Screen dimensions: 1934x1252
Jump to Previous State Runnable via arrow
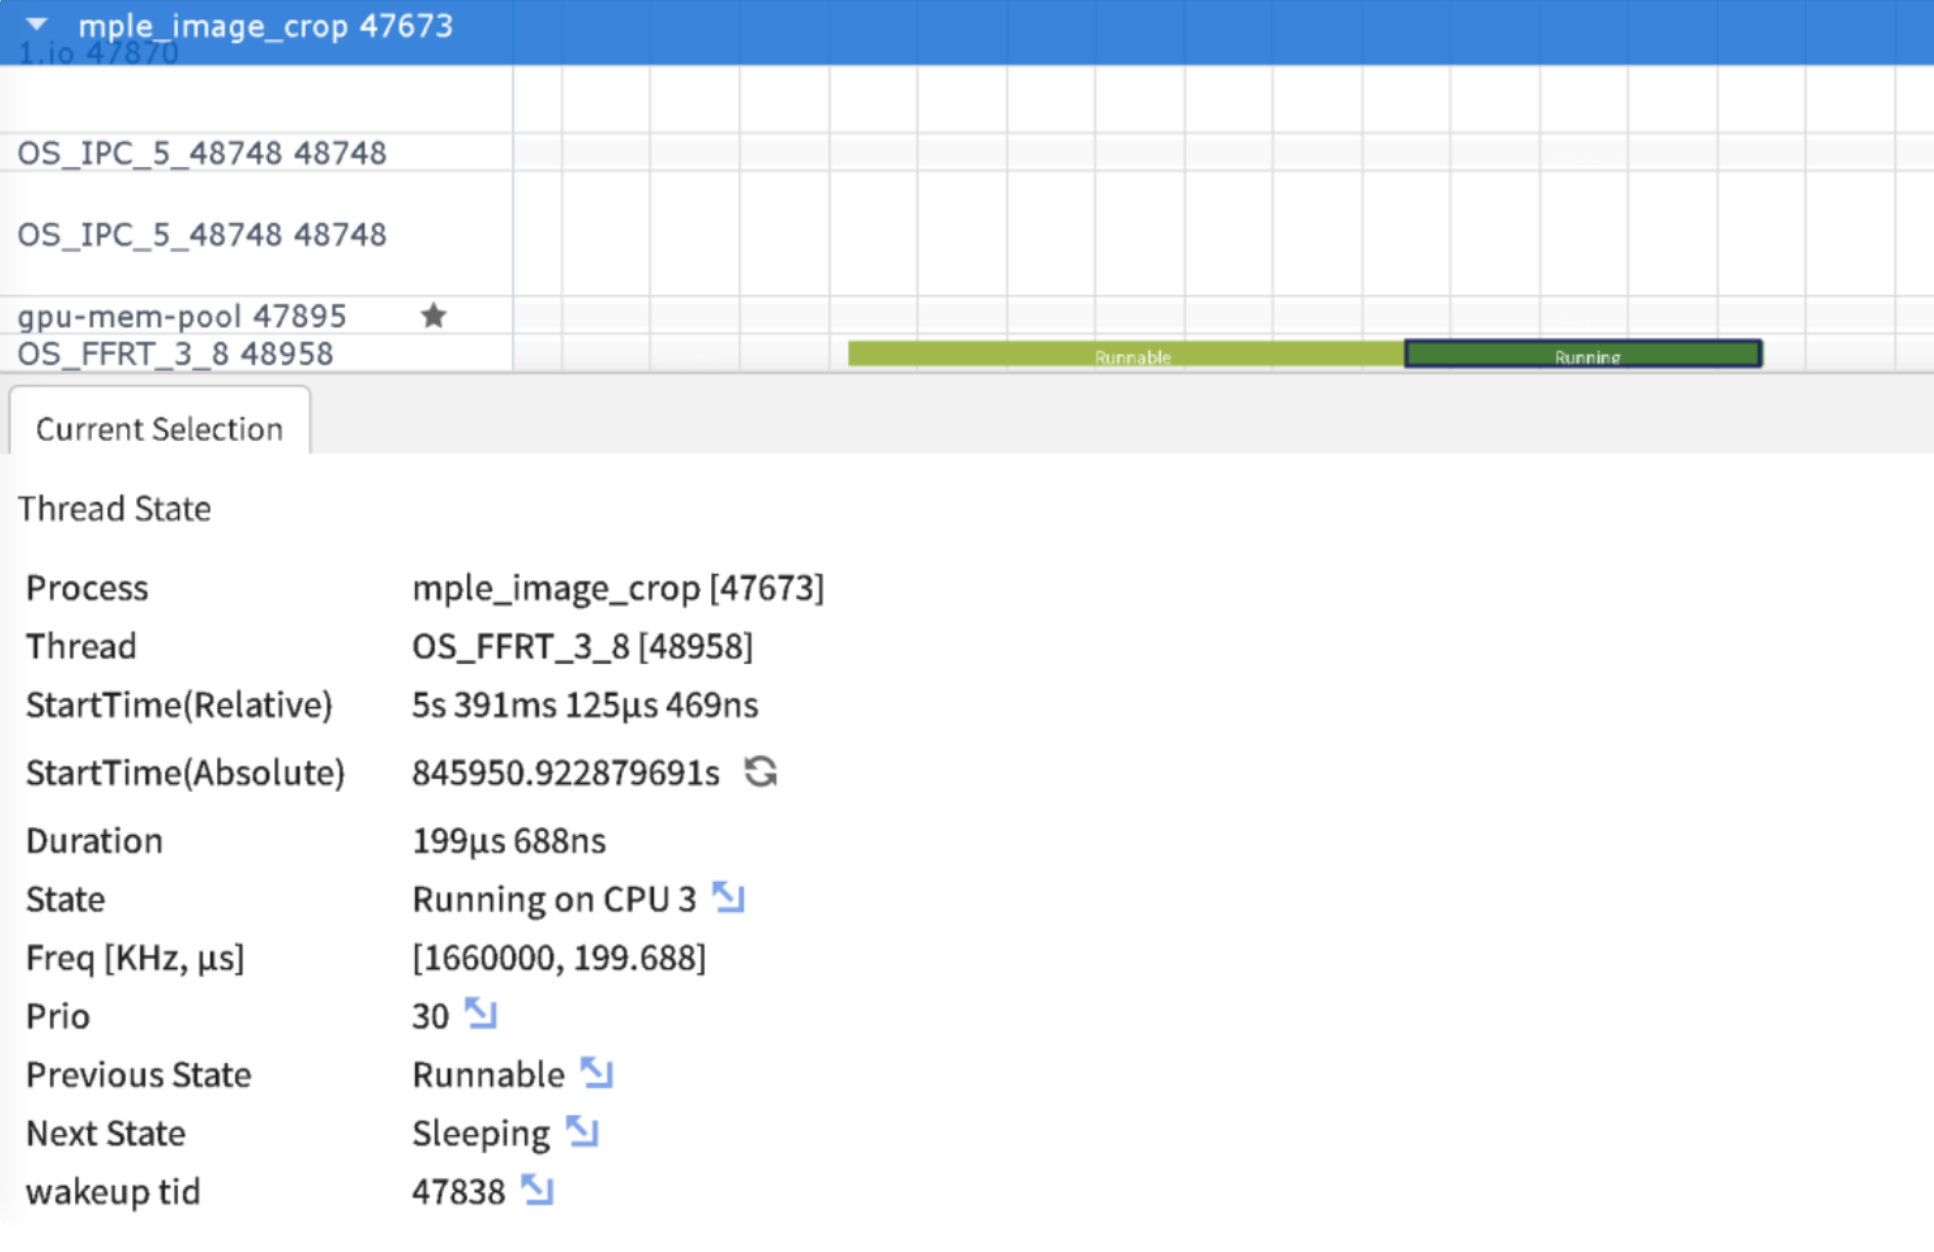coord(596,1073)
